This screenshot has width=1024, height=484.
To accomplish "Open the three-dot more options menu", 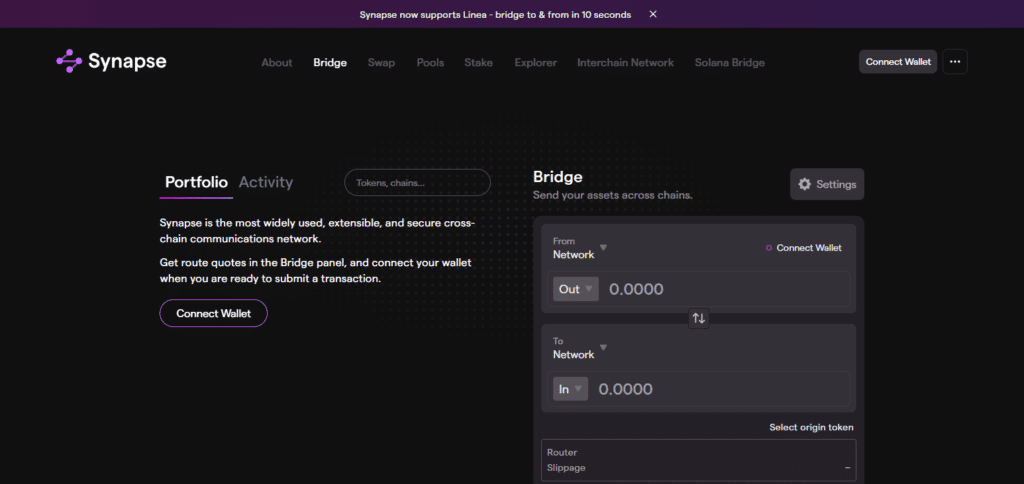I will (x=955, y=61).
